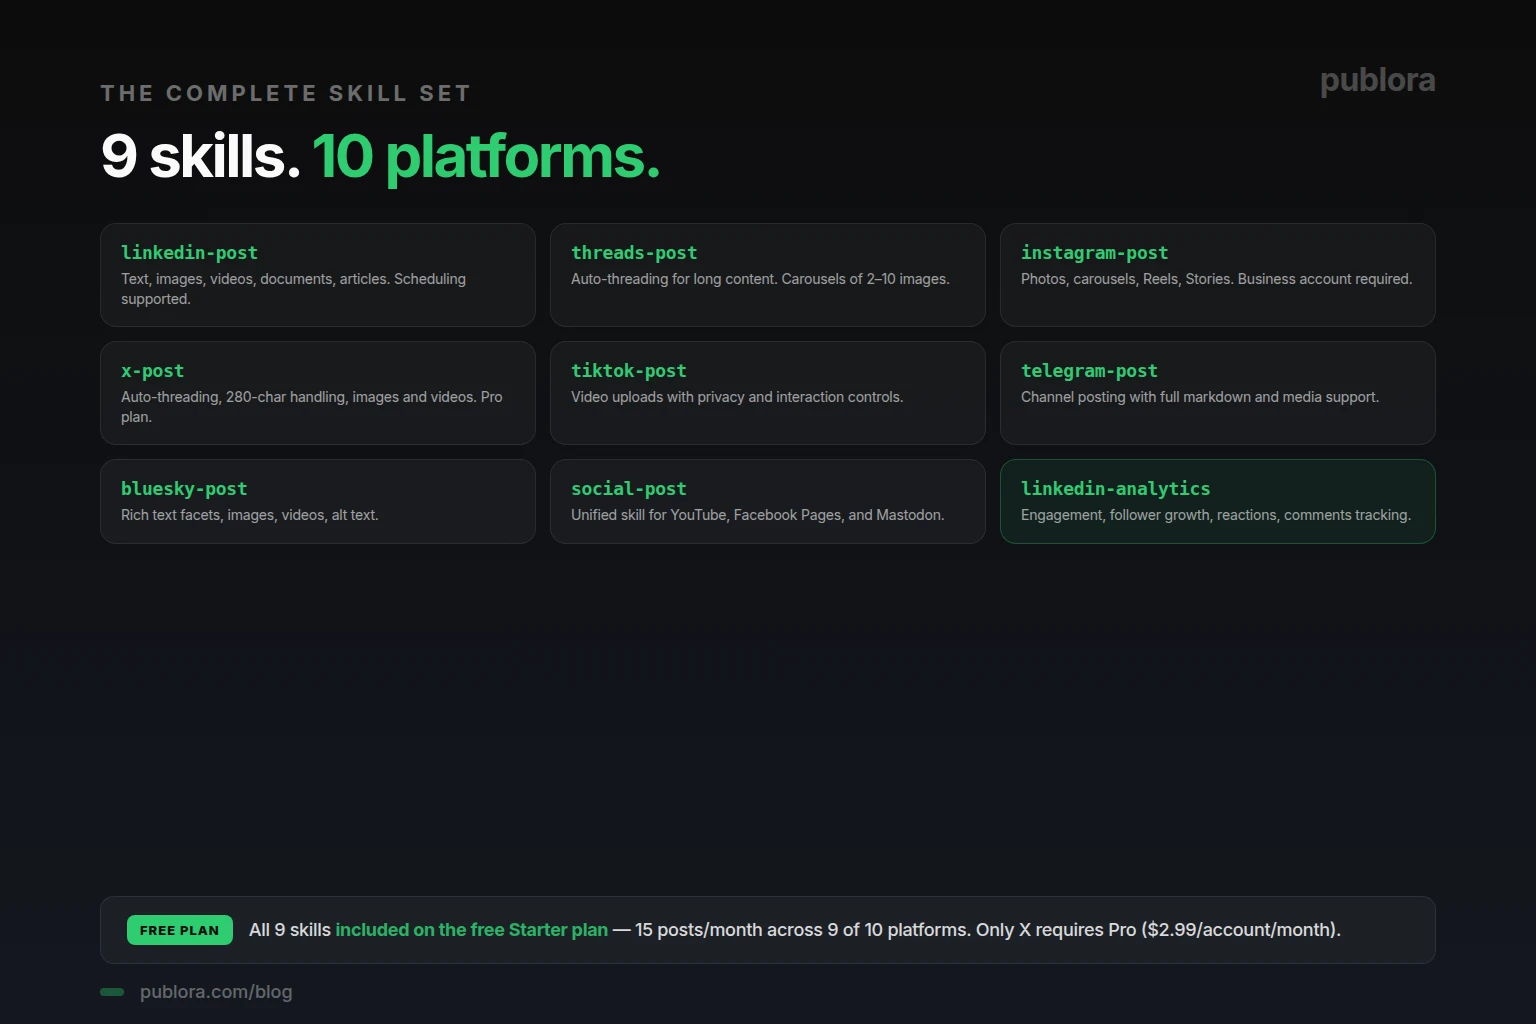The image size is (1536, 1024).
Task: Click "Text, images, videos, documents" description
Action: click(293, 289)
